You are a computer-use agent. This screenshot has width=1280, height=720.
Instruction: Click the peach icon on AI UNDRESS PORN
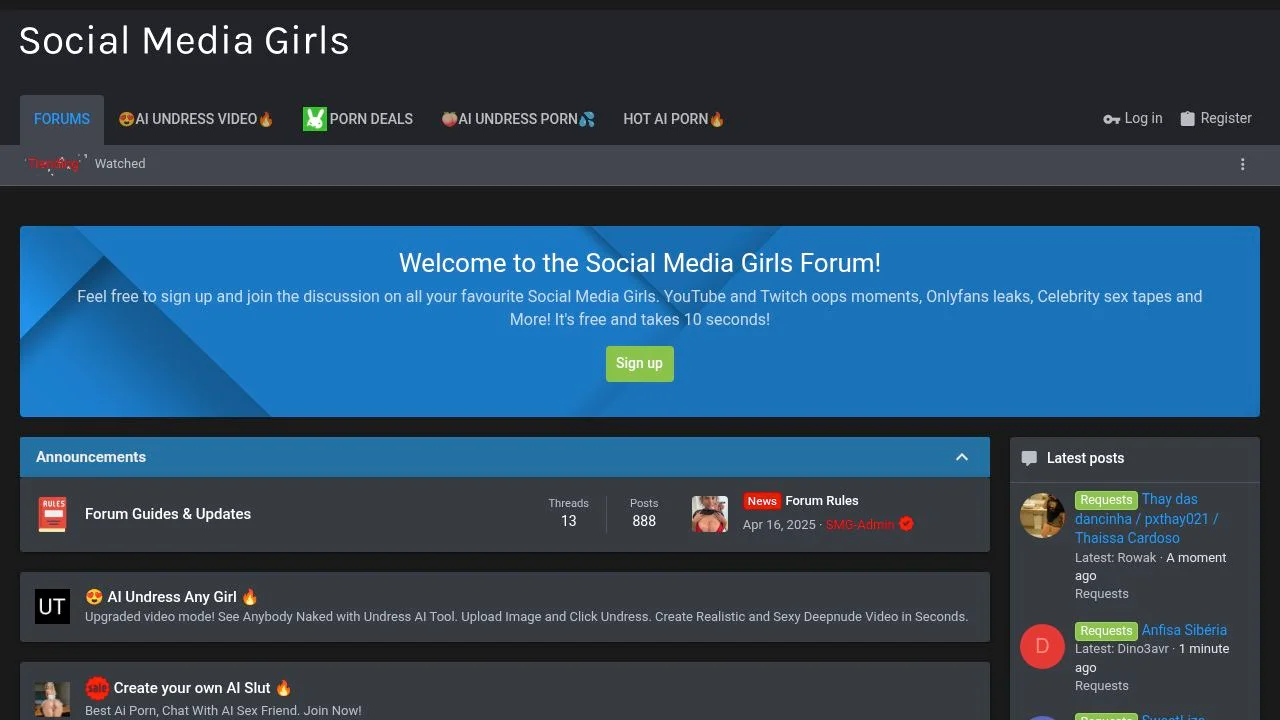(449, 118)
